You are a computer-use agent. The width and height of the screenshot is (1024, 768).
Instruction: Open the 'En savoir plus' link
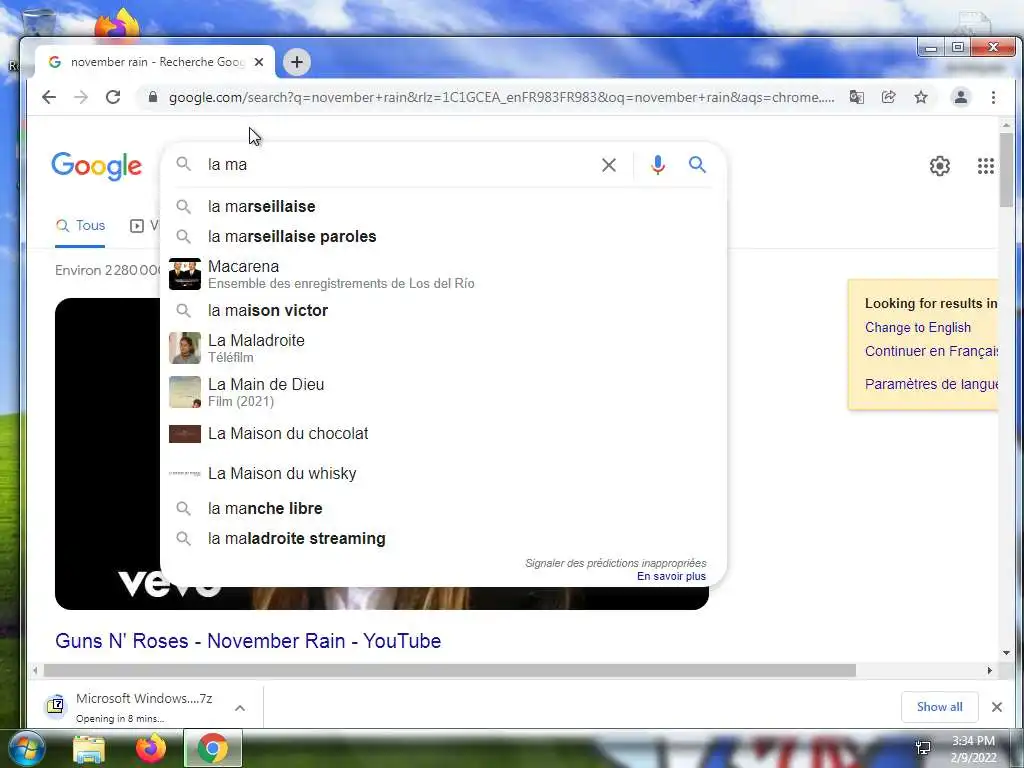(x=671, y=576)
